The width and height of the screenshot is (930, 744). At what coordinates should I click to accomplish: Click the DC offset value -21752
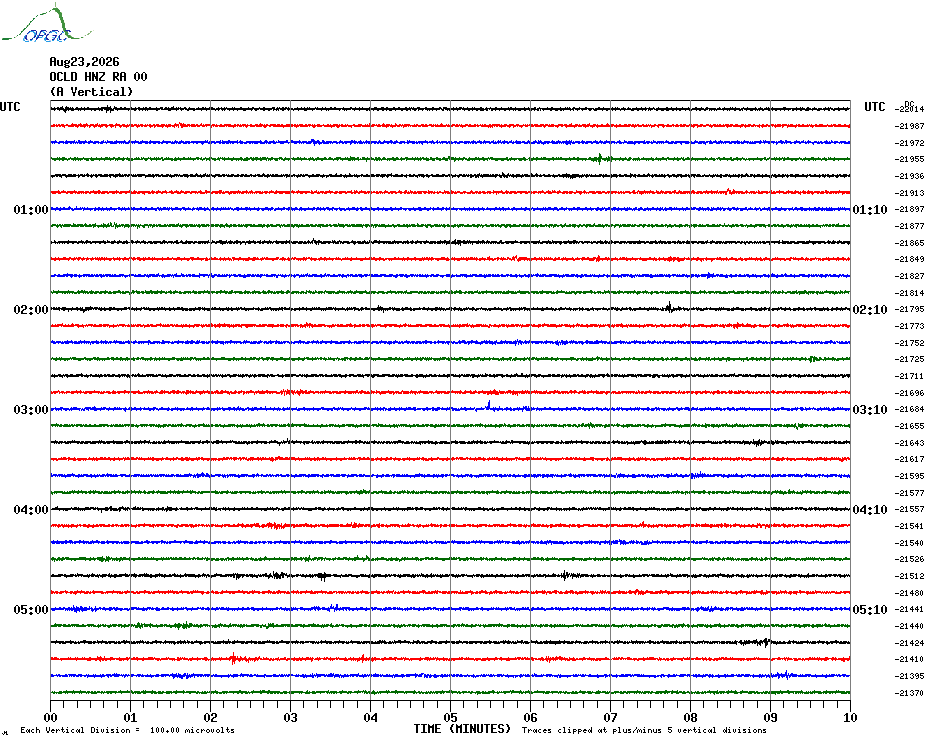(909, 343)
